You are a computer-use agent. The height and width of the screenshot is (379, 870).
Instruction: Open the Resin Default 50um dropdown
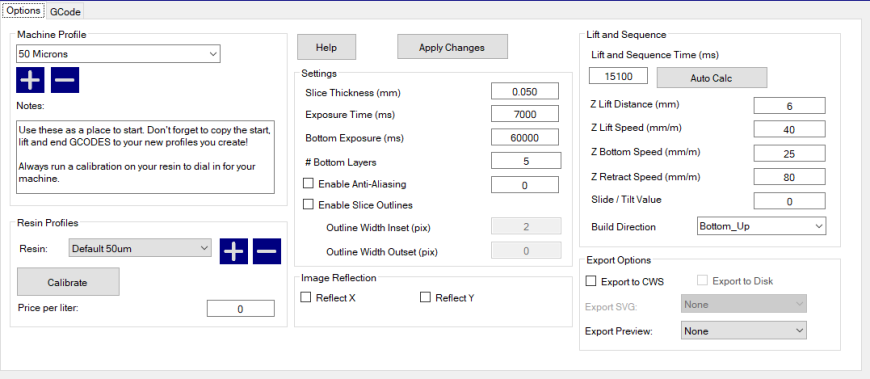pos(140,248)
